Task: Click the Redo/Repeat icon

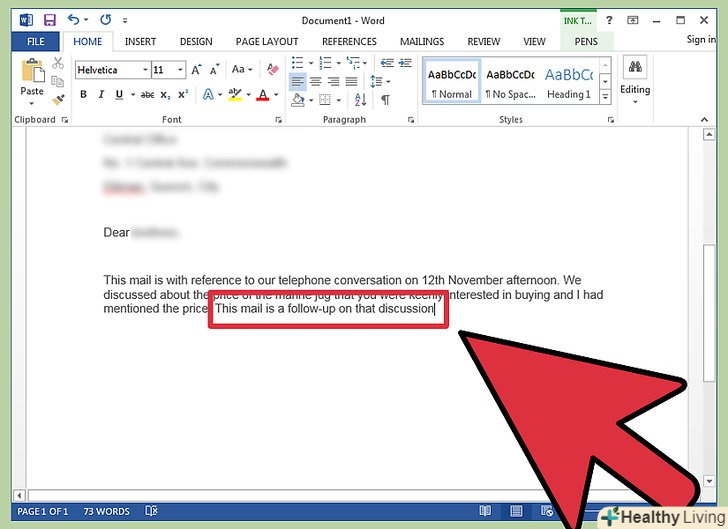Action: coord(105,20)
